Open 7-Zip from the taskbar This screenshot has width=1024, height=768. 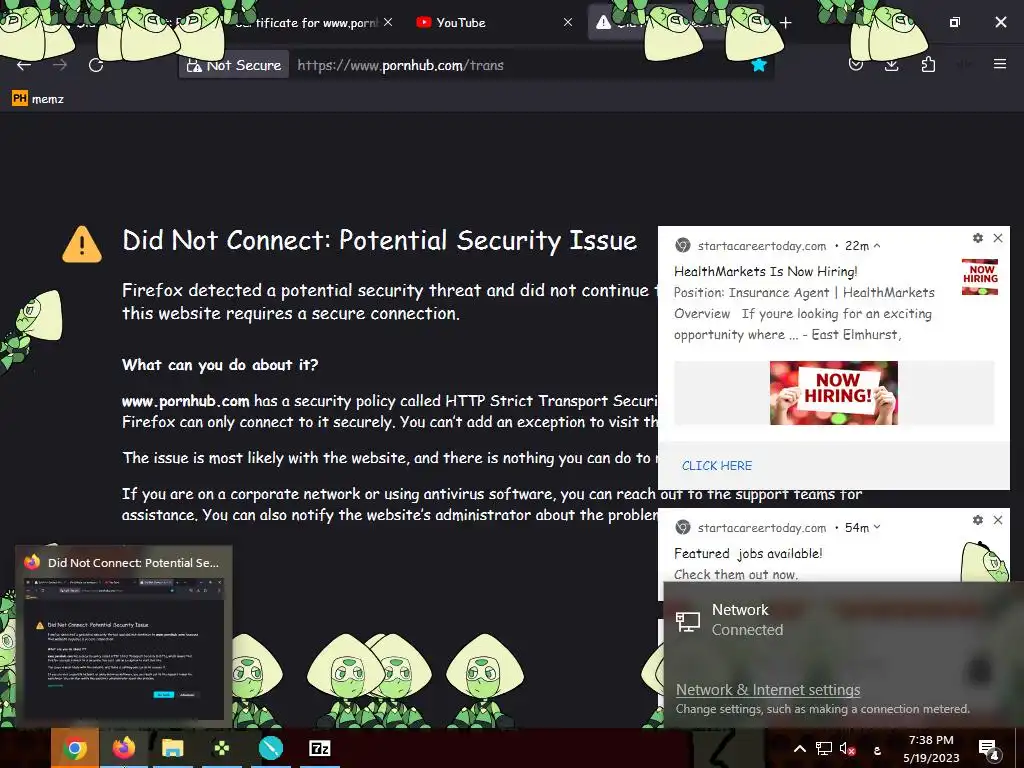click(x=319, y=748)
